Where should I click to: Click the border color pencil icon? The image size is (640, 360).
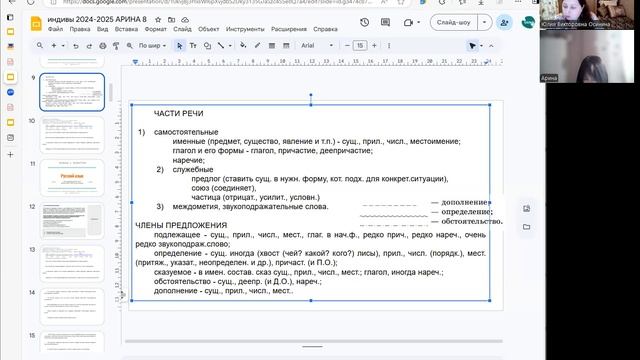(258, 46)
